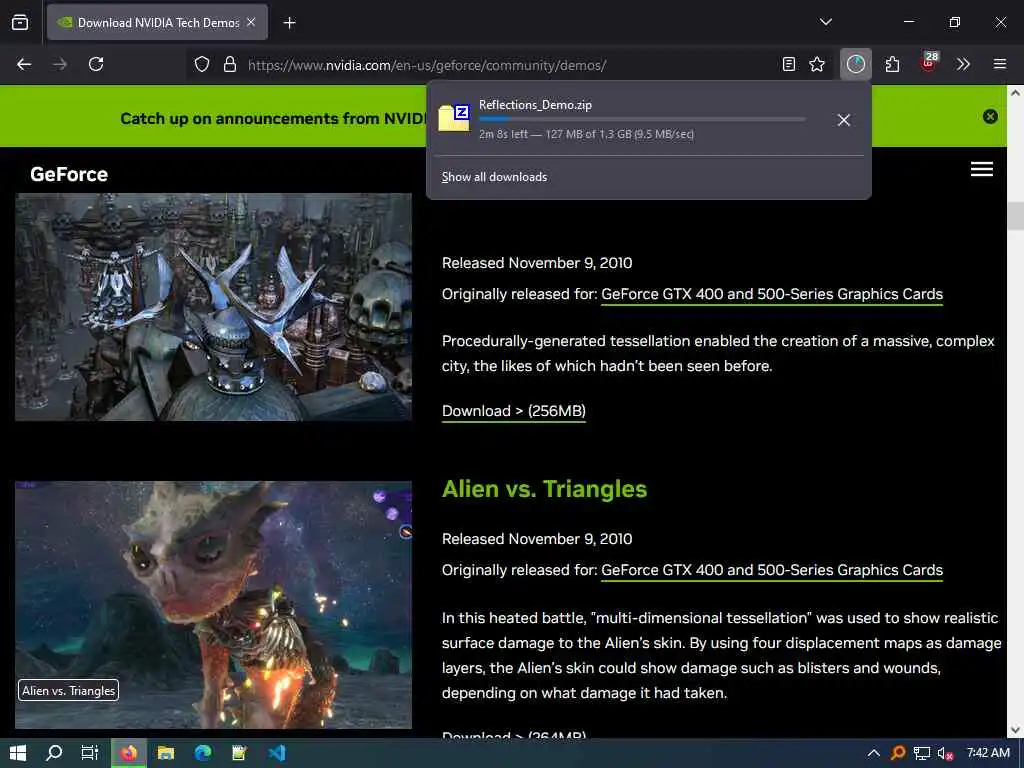Follow first GeForce GTX 400 and 500-Series link
Screen dimensions: 1024x768
click(x=772, y=294)
